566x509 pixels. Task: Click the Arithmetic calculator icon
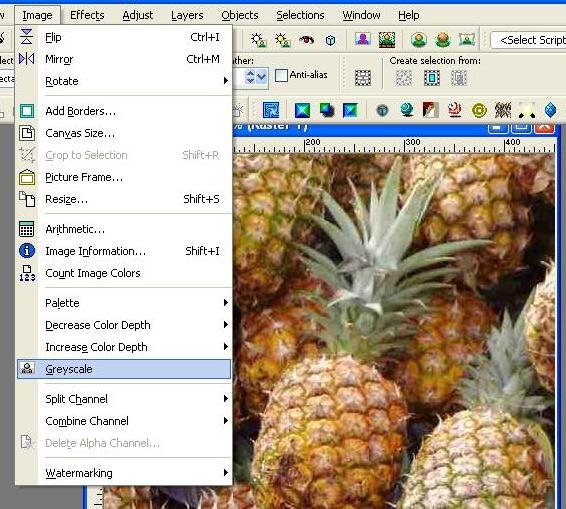[x=27, y=229]
